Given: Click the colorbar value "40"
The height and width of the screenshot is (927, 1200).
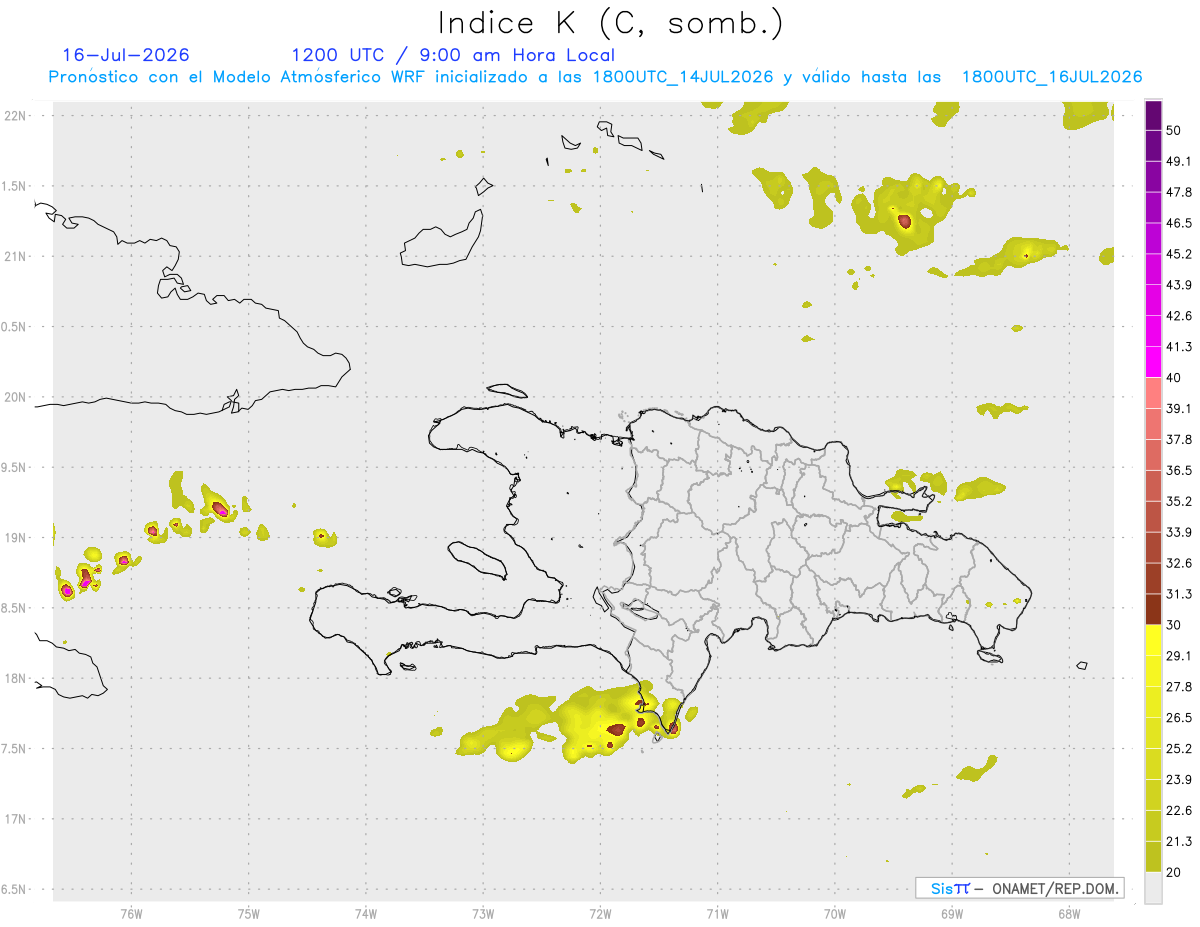Looking at the screenshot, I should tap(1174, 378).
